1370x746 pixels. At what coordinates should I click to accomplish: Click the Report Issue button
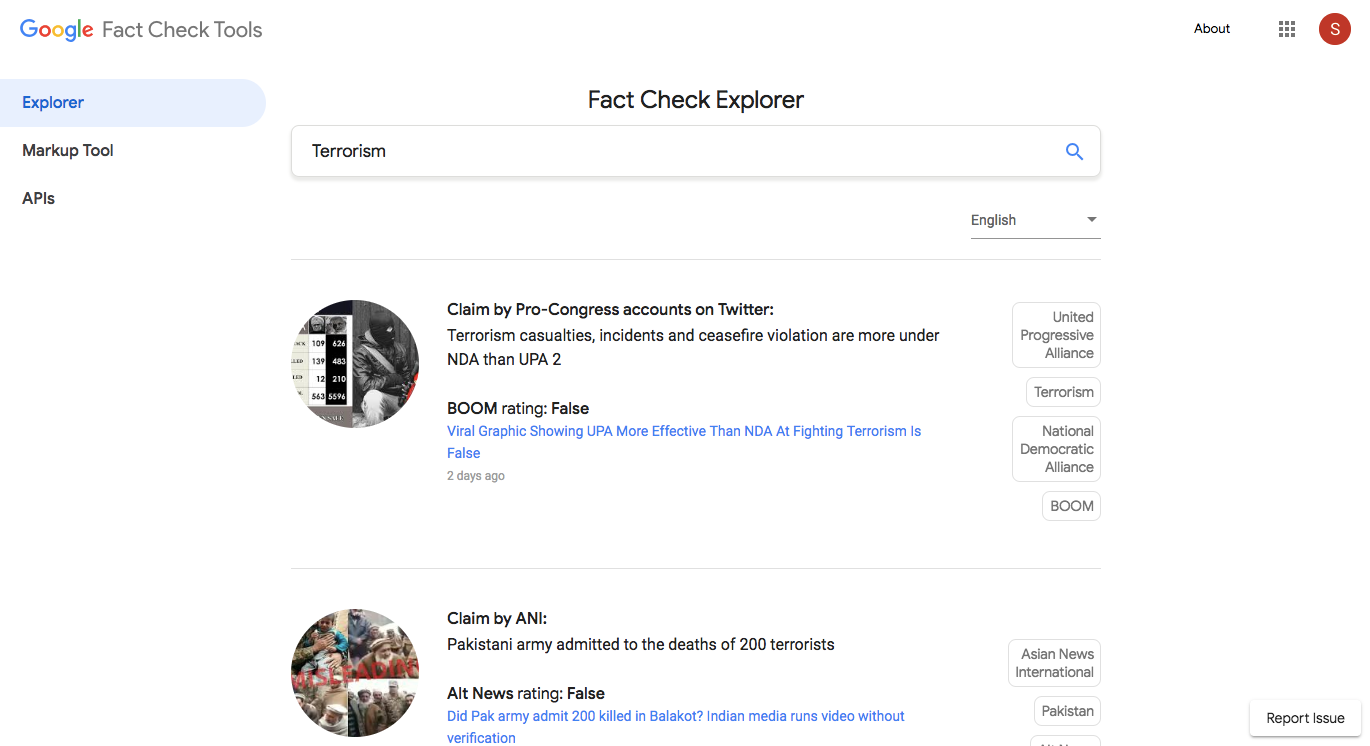click(x=1305, y=718)
